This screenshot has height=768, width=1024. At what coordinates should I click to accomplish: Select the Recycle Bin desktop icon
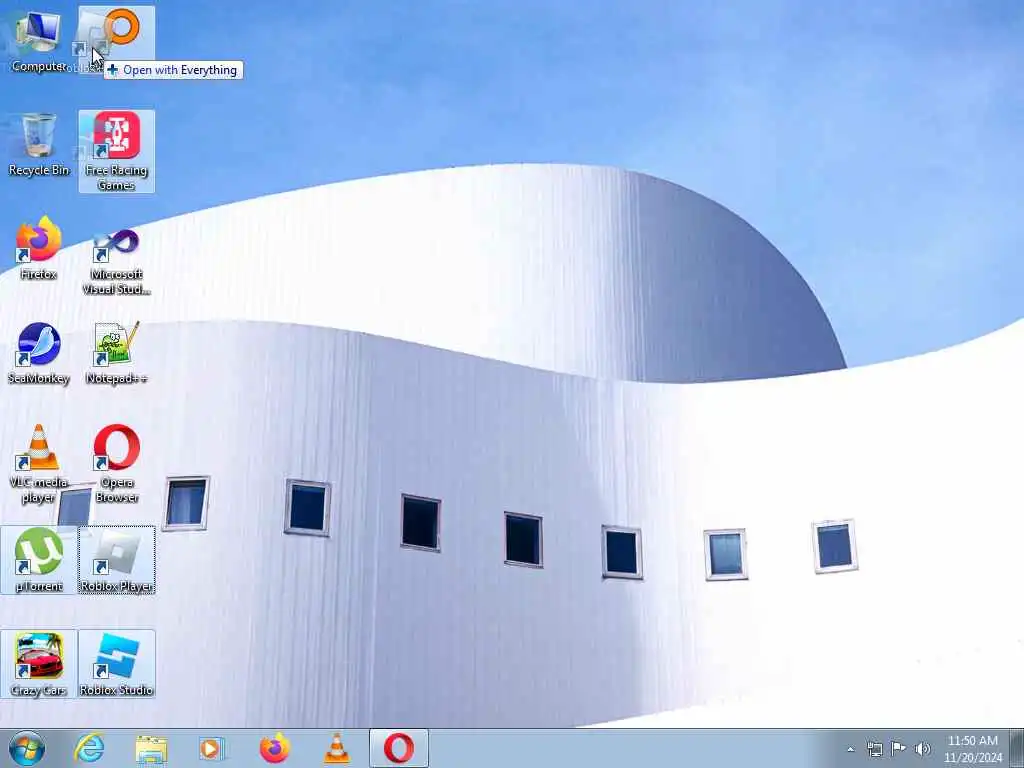tap(39, 145)
